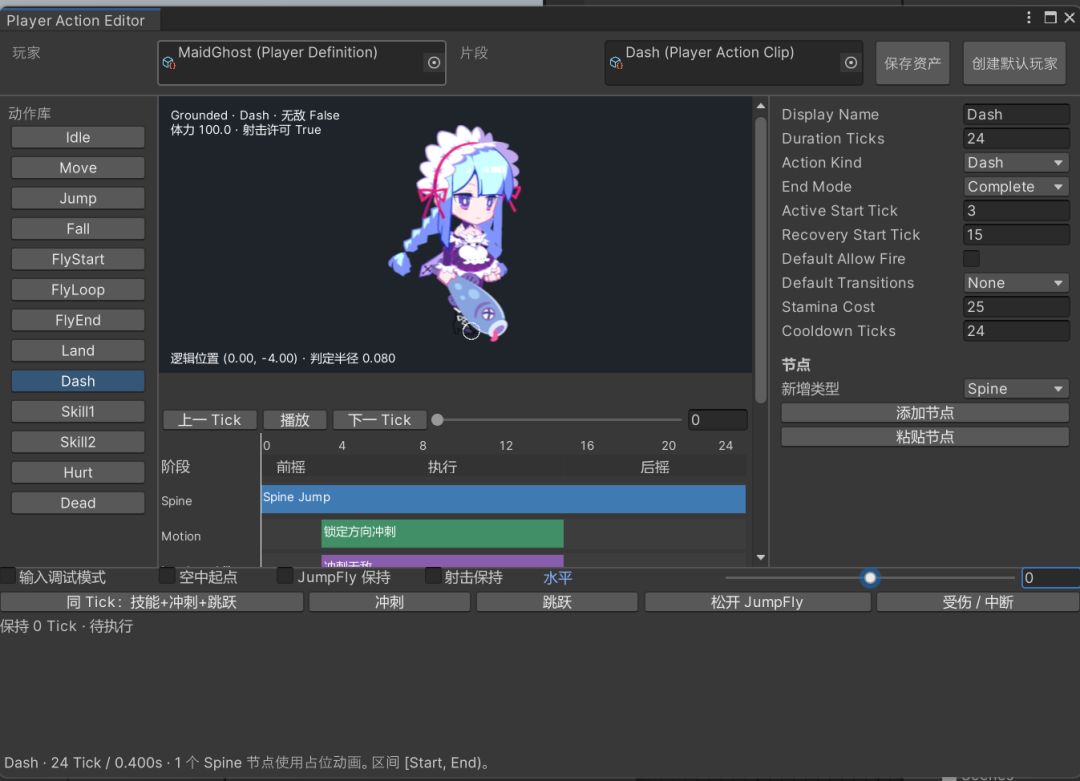Click the Dash clip asset icon
The height and width of the screenshot is (781, 1080).
pos(616,63)
